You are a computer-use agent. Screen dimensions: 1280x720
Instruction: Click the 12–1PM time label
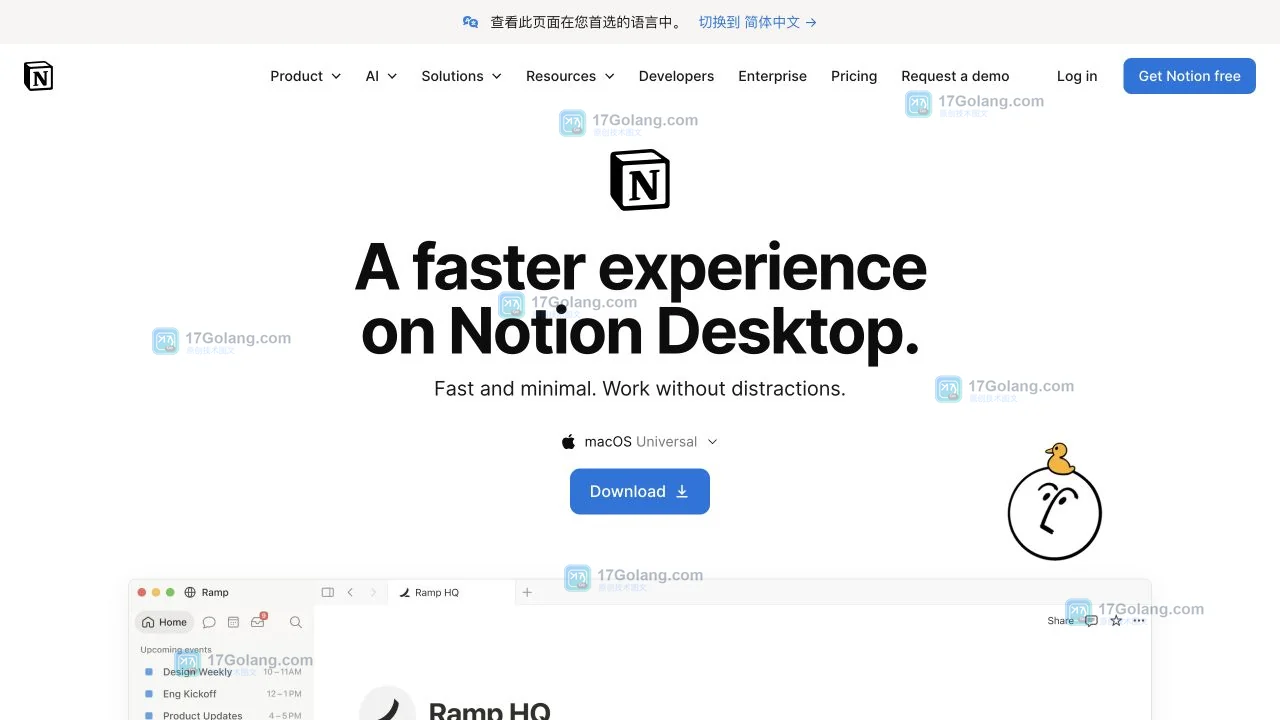tap(284, 694)
